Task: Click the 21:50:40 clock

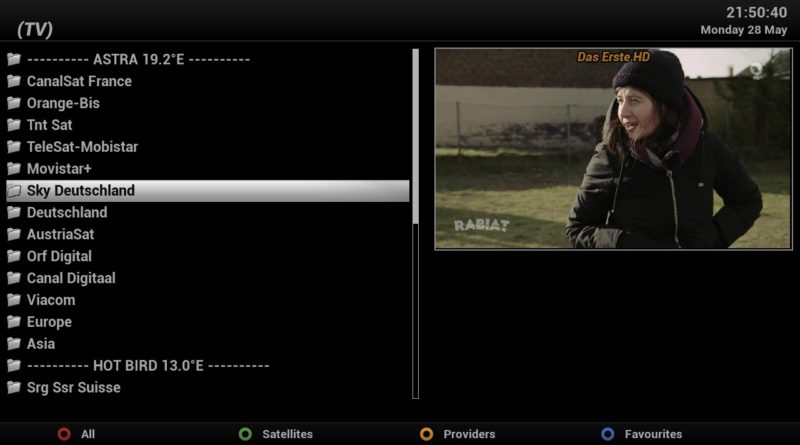Action: pos(757,13)
